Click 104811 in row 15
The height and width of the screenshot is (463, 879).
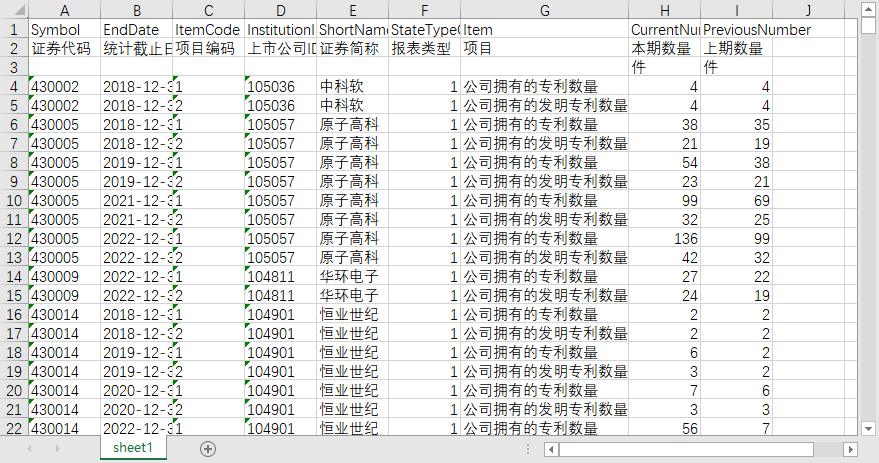(x=281, y=295)
